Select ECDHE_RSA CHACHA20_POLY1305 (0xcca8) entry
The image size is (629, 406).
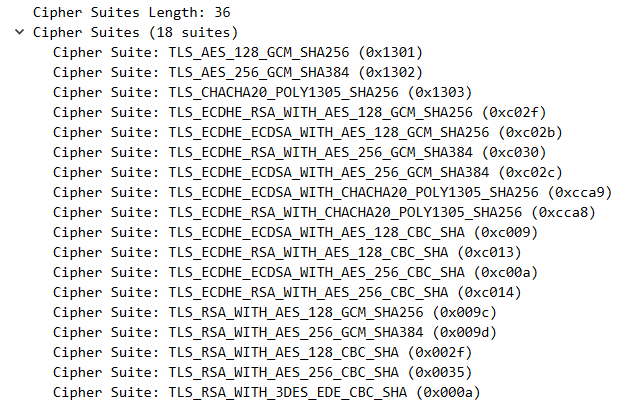point(324,213)
